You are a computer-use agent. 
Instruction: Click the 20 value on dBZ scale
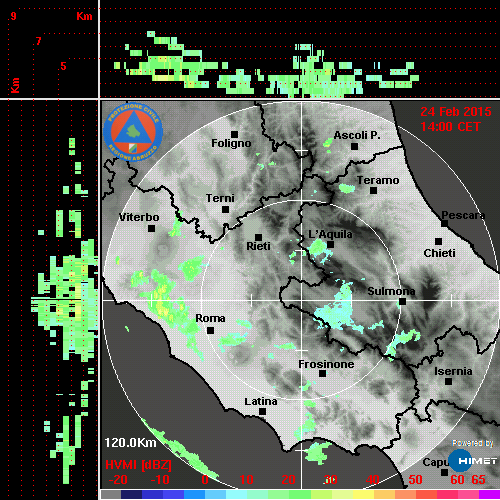pos(288,480)
